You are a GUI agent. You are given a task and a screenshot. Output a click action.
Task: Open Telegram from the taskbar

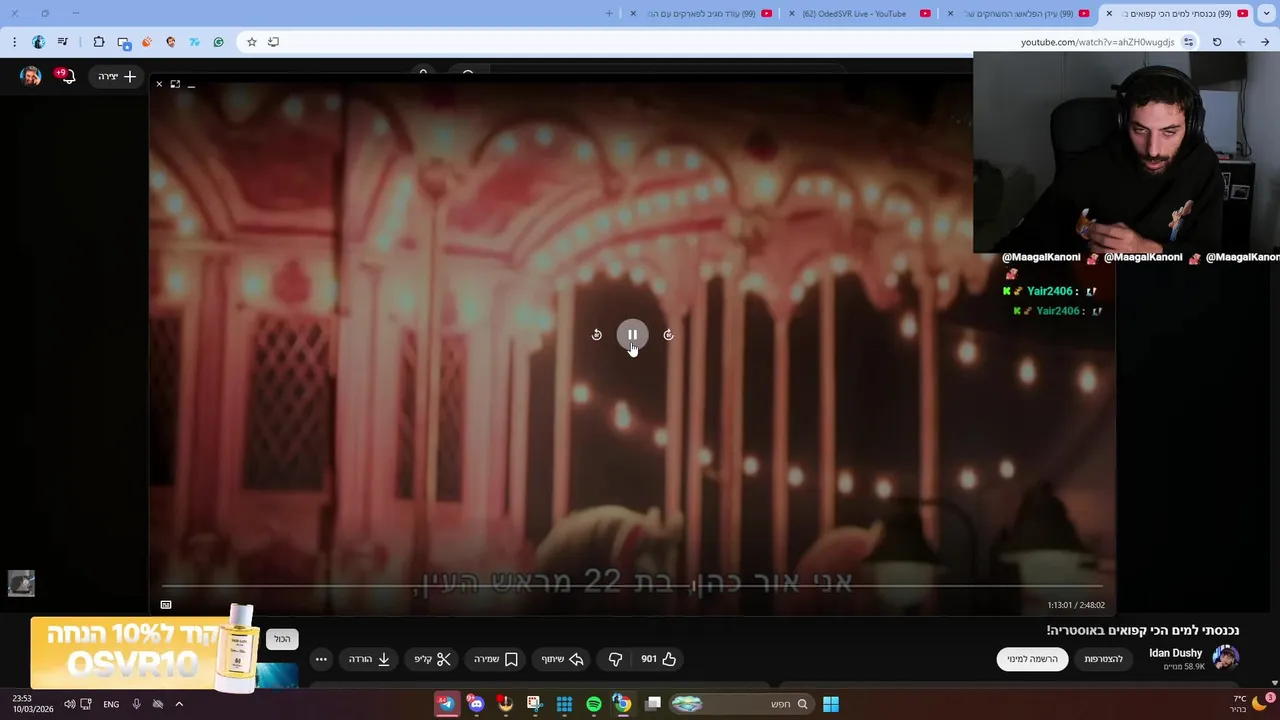(447, 704)
